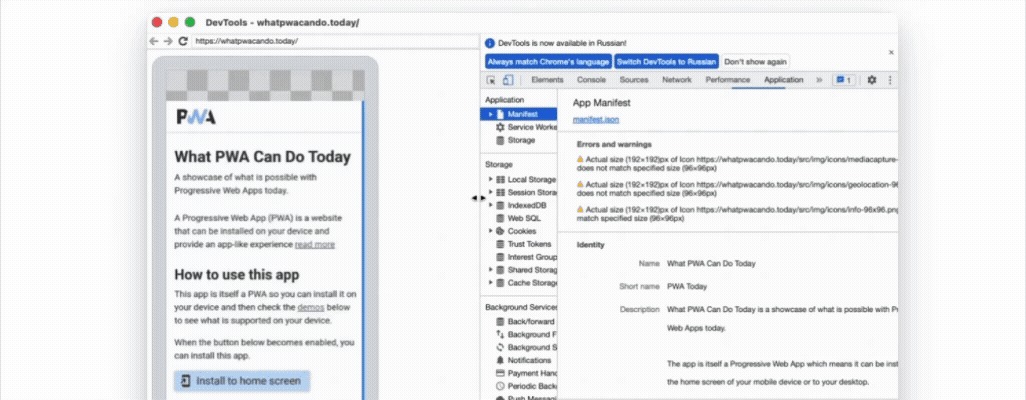Expand the Session Storage tree item

[x=491, y=192]
